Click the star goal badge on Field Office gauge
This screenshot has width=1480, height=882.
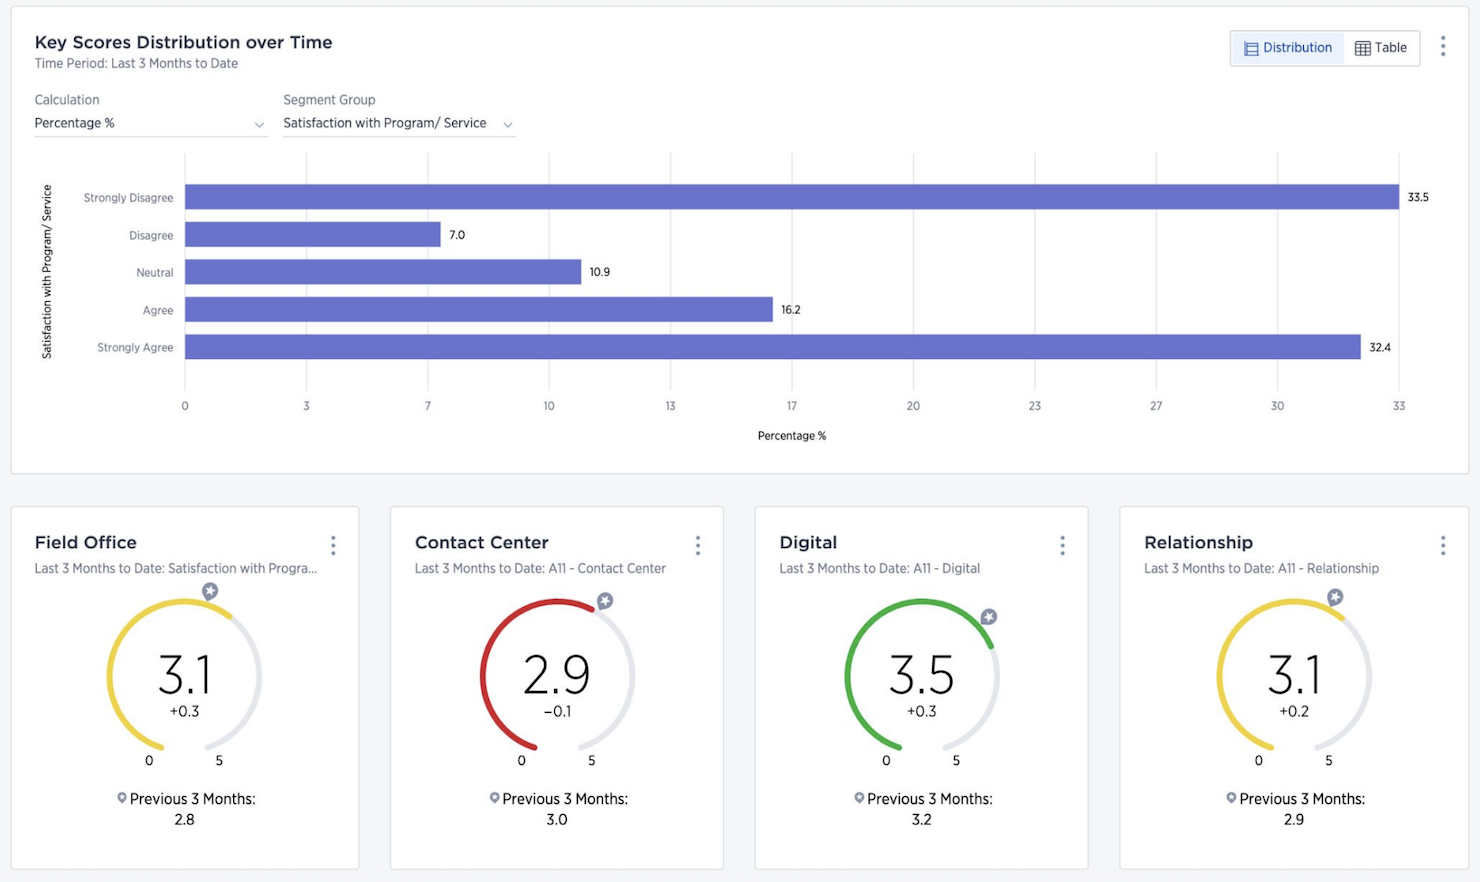coord(210,591)
